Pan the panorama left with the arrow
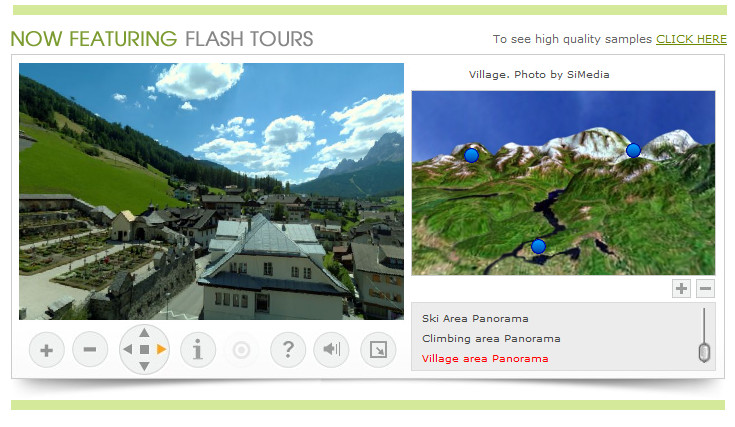This screenshot has height=427, width=735. click(x=127, y=350)
